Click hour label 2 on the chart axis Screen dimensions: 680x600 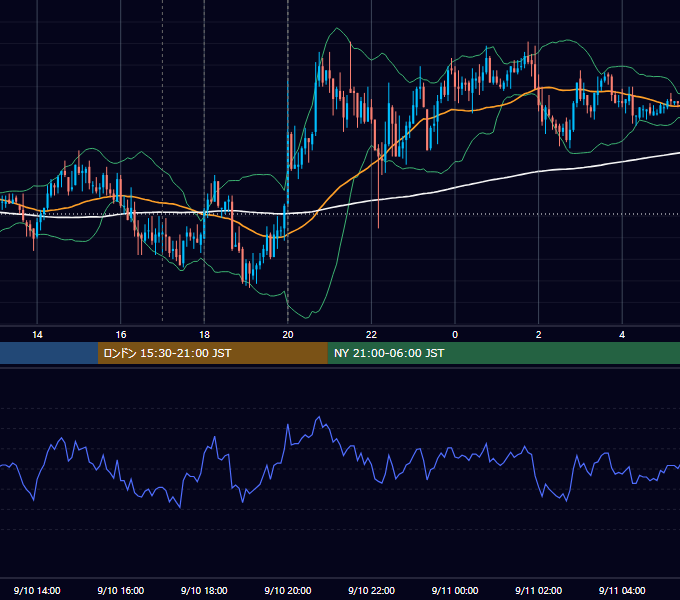539,335
